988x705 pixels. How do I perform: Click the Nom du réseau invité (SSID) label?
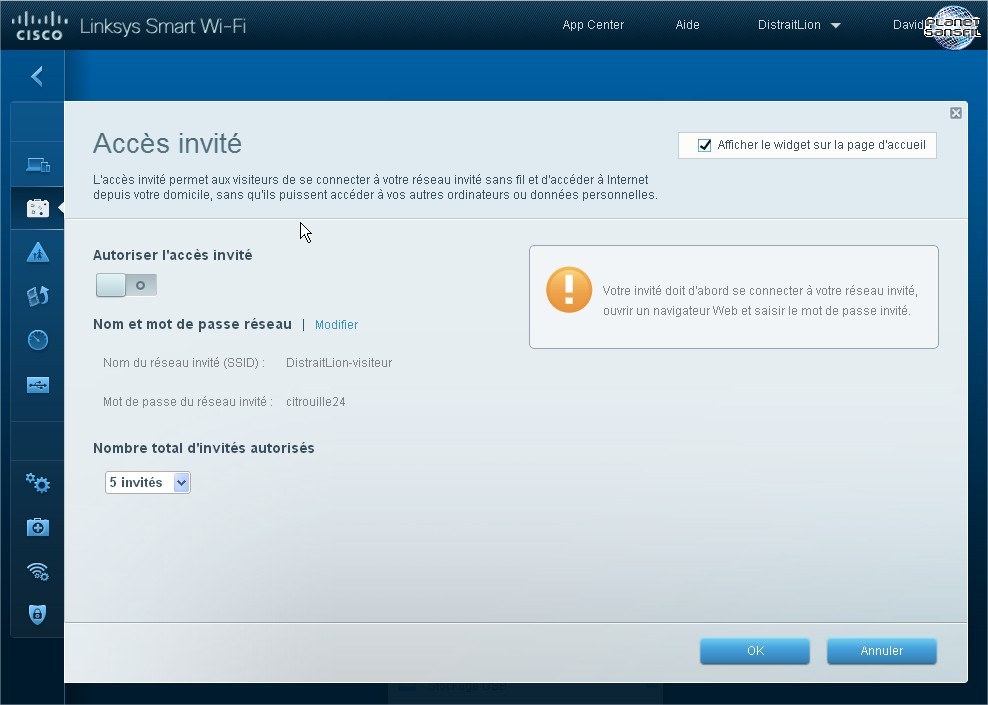[x=183, y=363]
